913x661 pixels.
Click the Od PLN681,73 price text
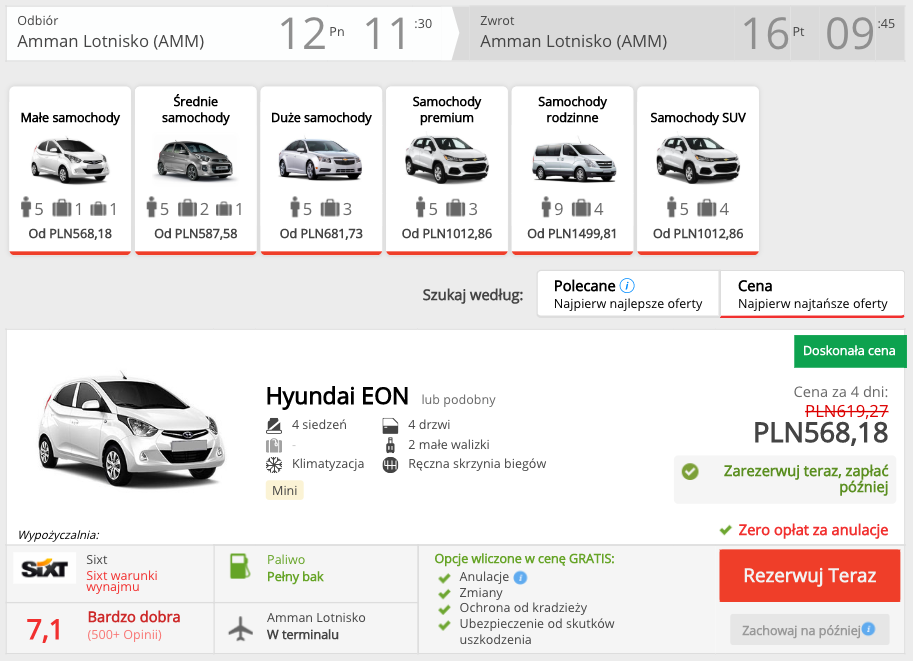[321, 234]
